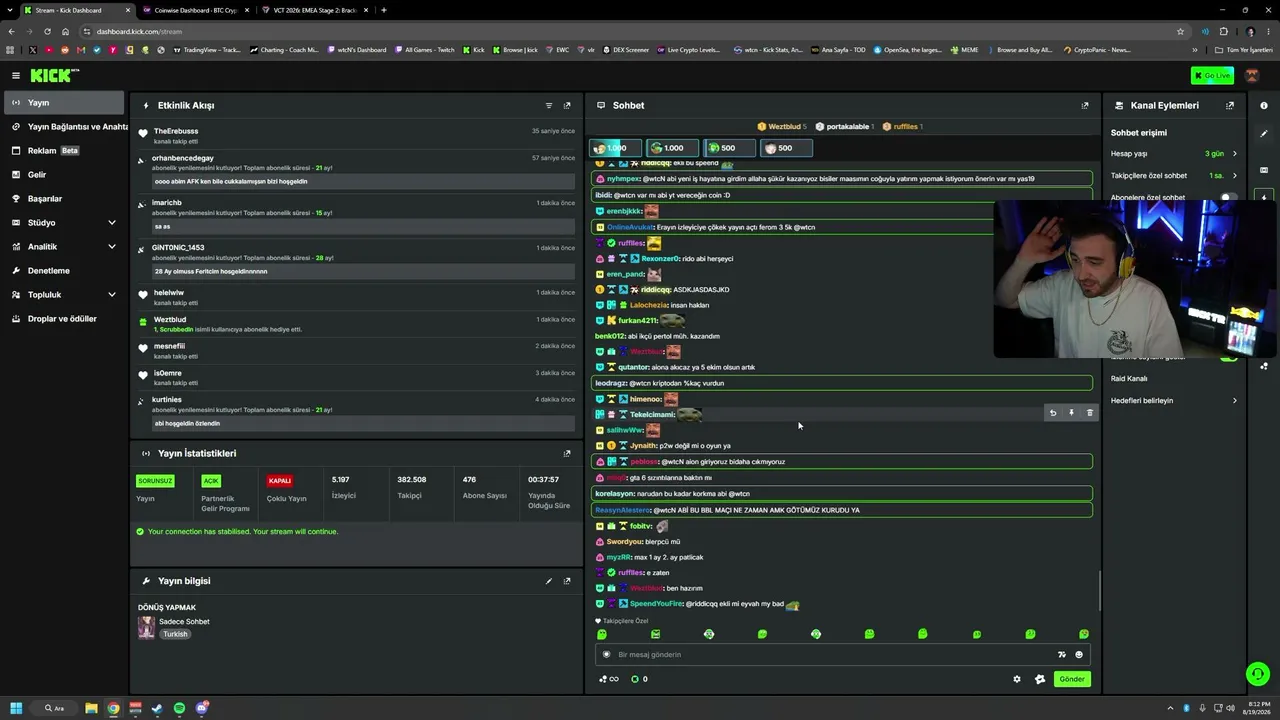Image resolution: width=1280 pixels, height=720 pixels.
Task: Open Raid Kanalı action
Action: coord(1129,379)
